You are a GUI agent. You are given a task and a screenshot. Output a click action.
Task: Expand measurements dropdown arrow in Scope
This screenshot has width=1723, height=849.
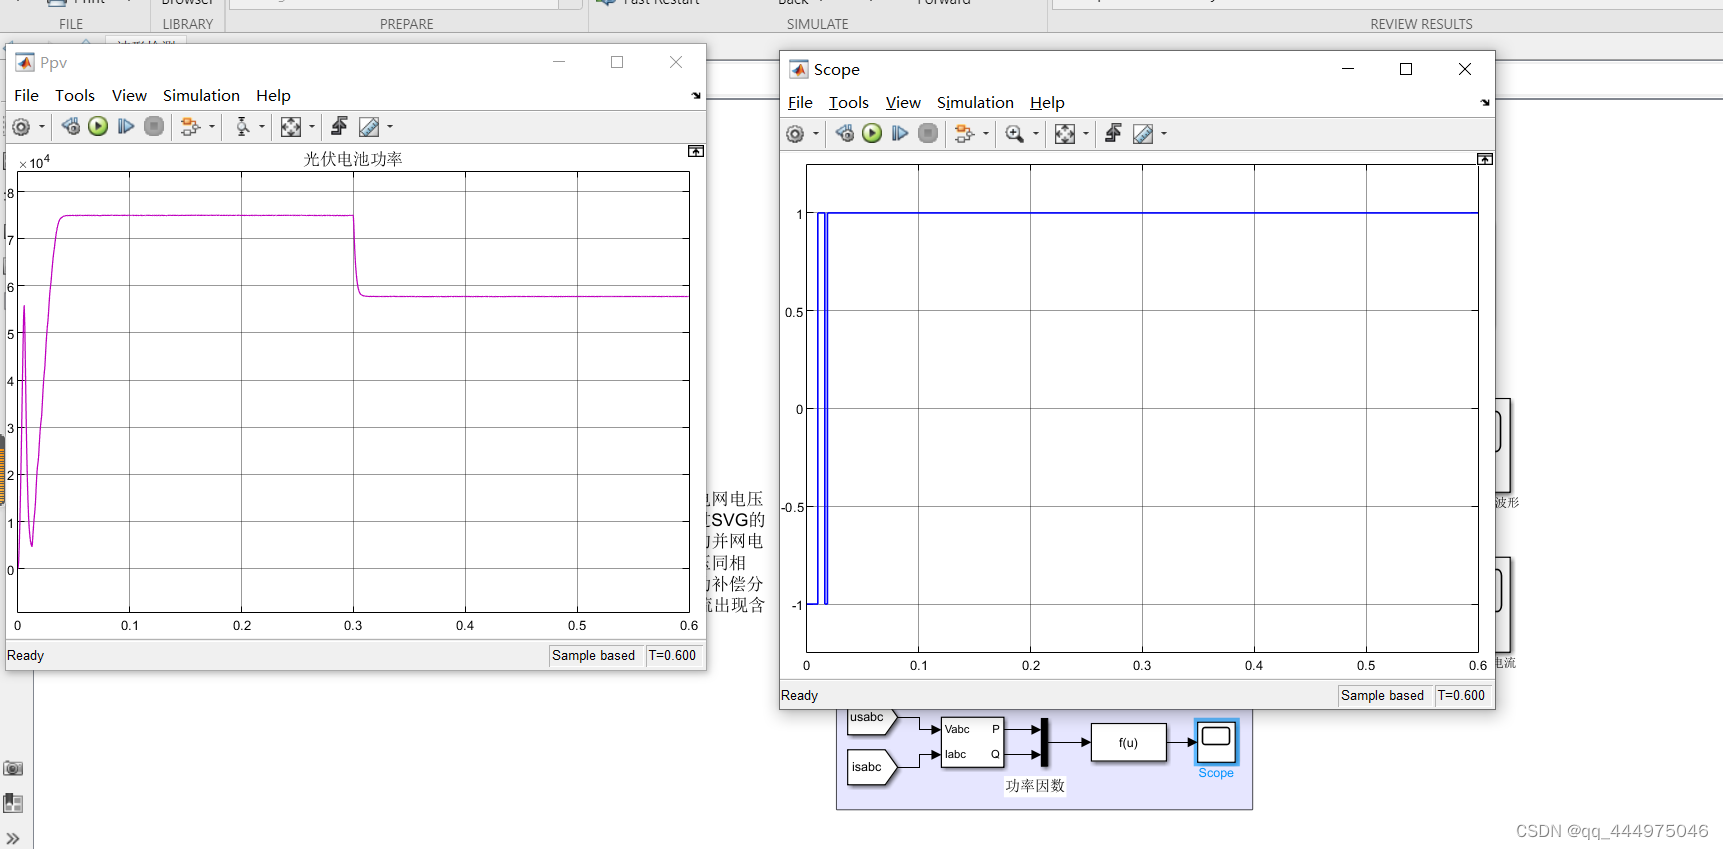[1164, 134]
